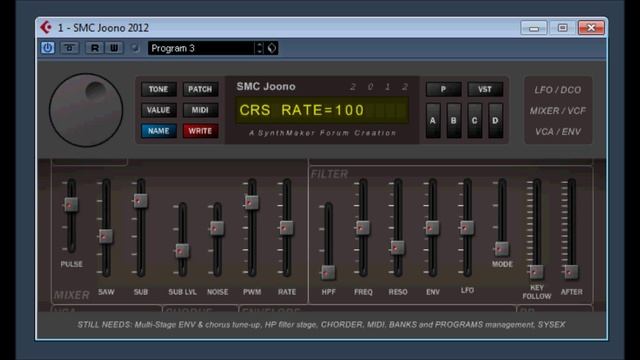
Task: Close the SMC Joono plugin window
Action: [x=591, y=28]
